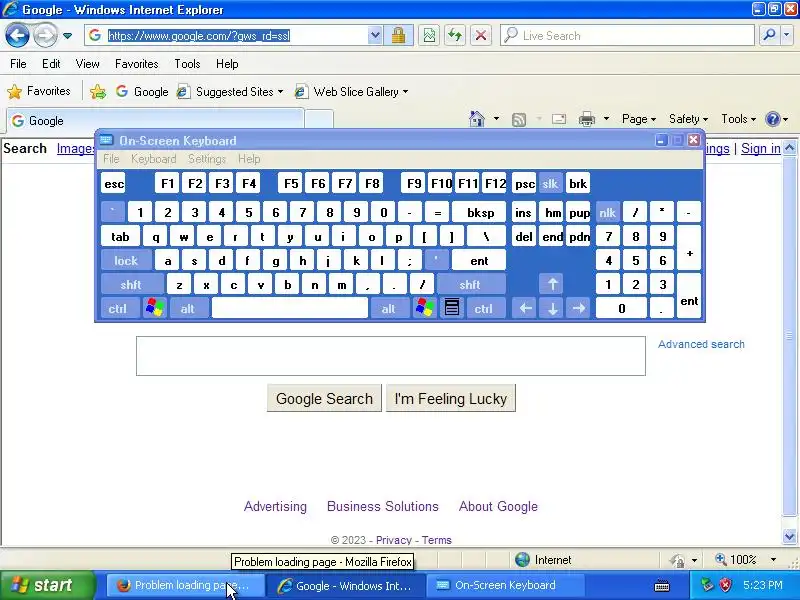Screen dimensions: 800x600
Task: Toggle caps lock key on keyboard
Action: pyautogui.click(x=126, y=261)
